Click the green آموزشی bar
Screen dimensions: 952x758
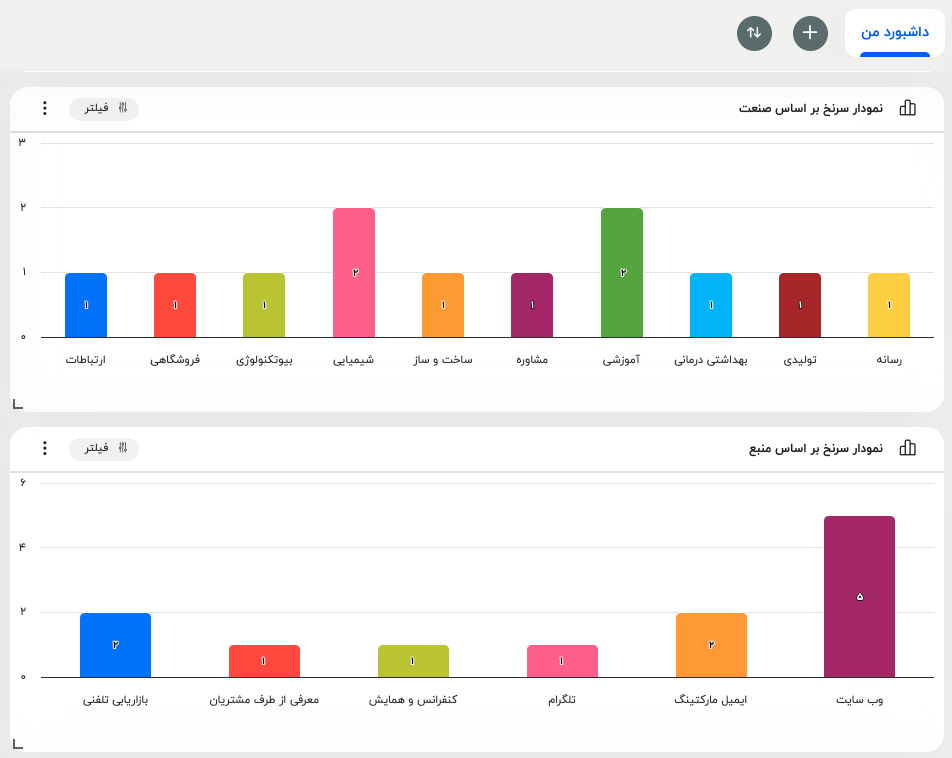click(x=622, y=272)
